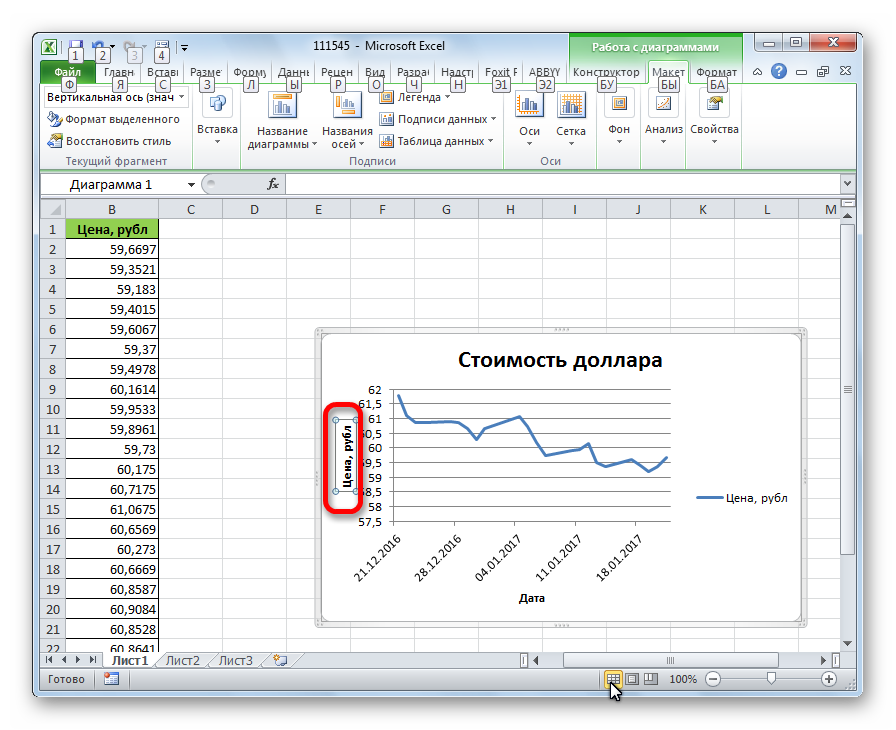This screenshot has width=896, height=730.
Task: Click the Названия осей (Axis Titles) button
Action: pos(347,119)
